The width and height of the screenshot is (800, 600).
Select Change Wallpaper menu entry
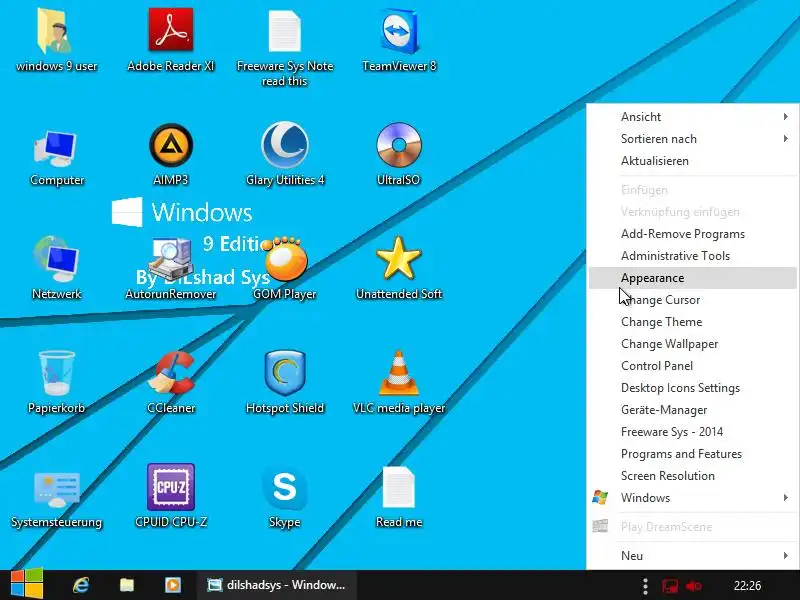point(692,343)
